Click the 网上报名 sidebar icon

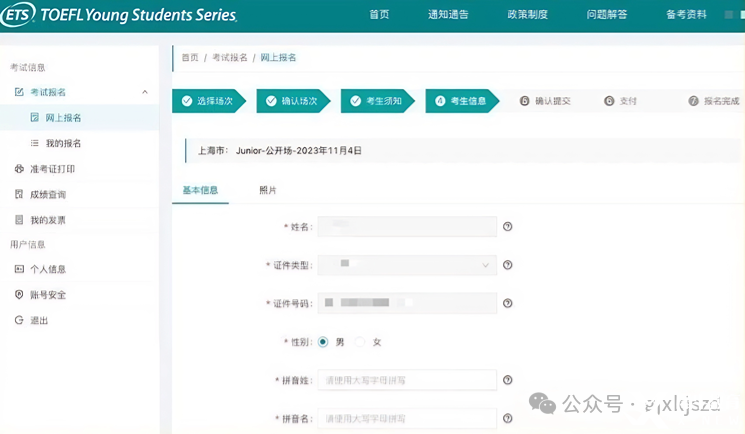pos(34,117)
